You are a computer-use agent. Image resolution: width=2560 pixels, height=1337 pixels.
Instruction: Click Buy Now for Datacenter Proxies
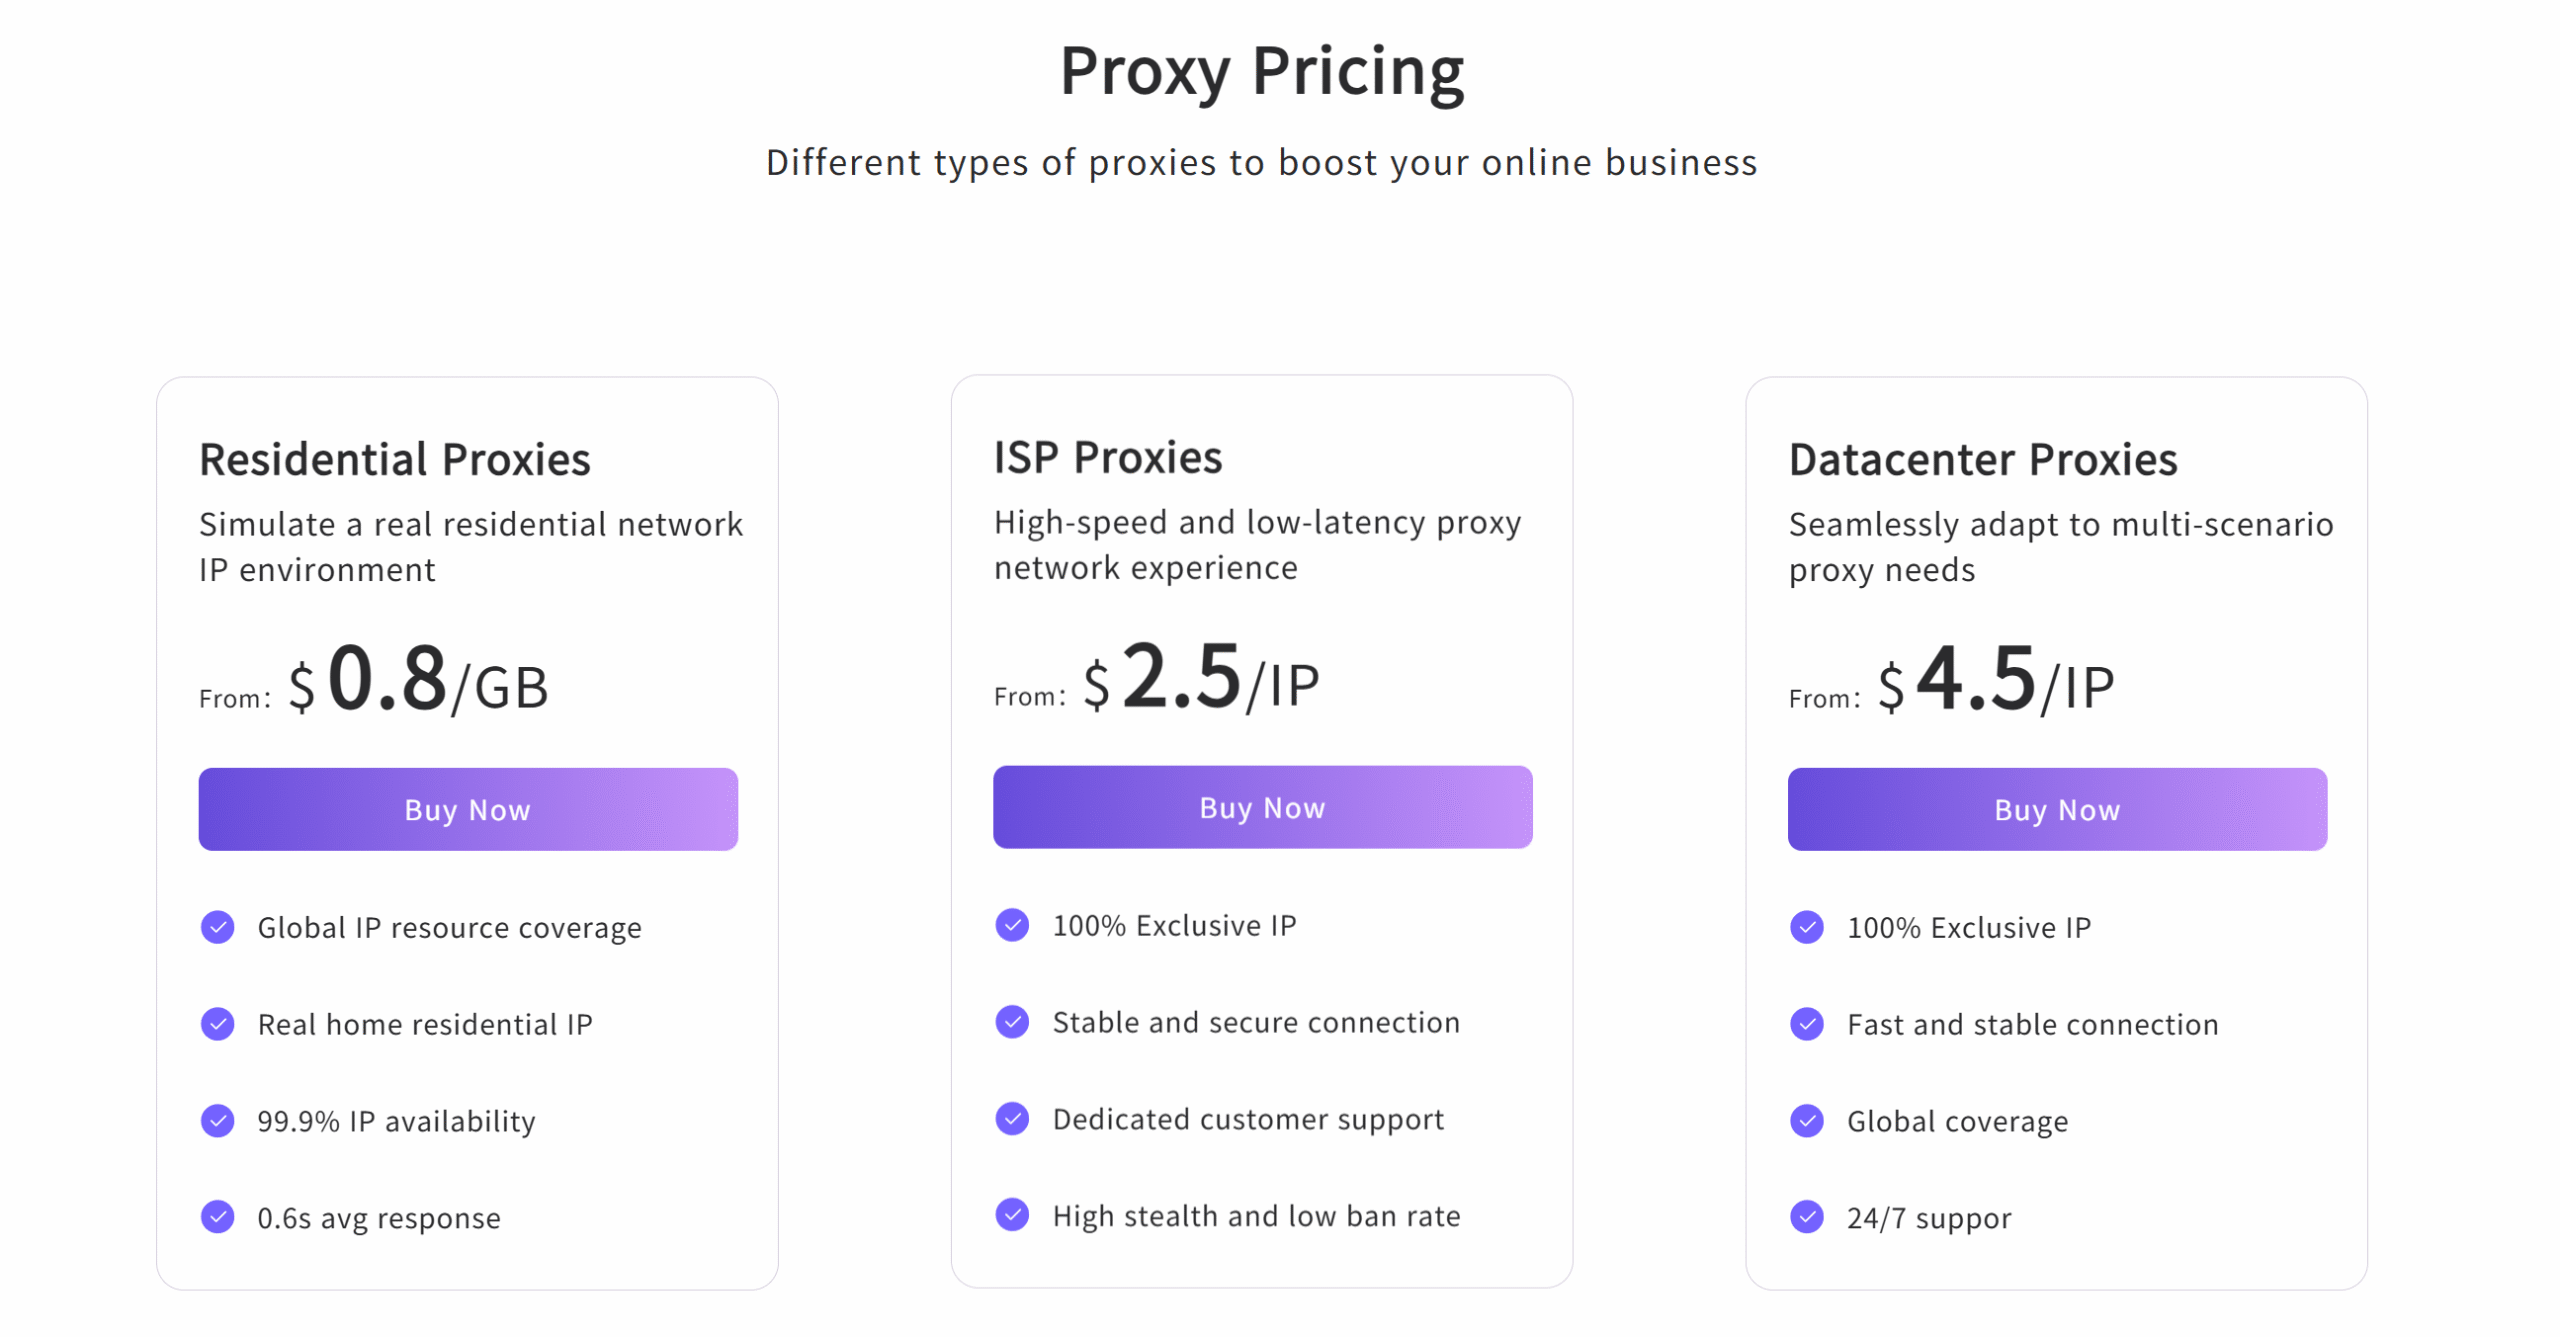(2057, 809)
